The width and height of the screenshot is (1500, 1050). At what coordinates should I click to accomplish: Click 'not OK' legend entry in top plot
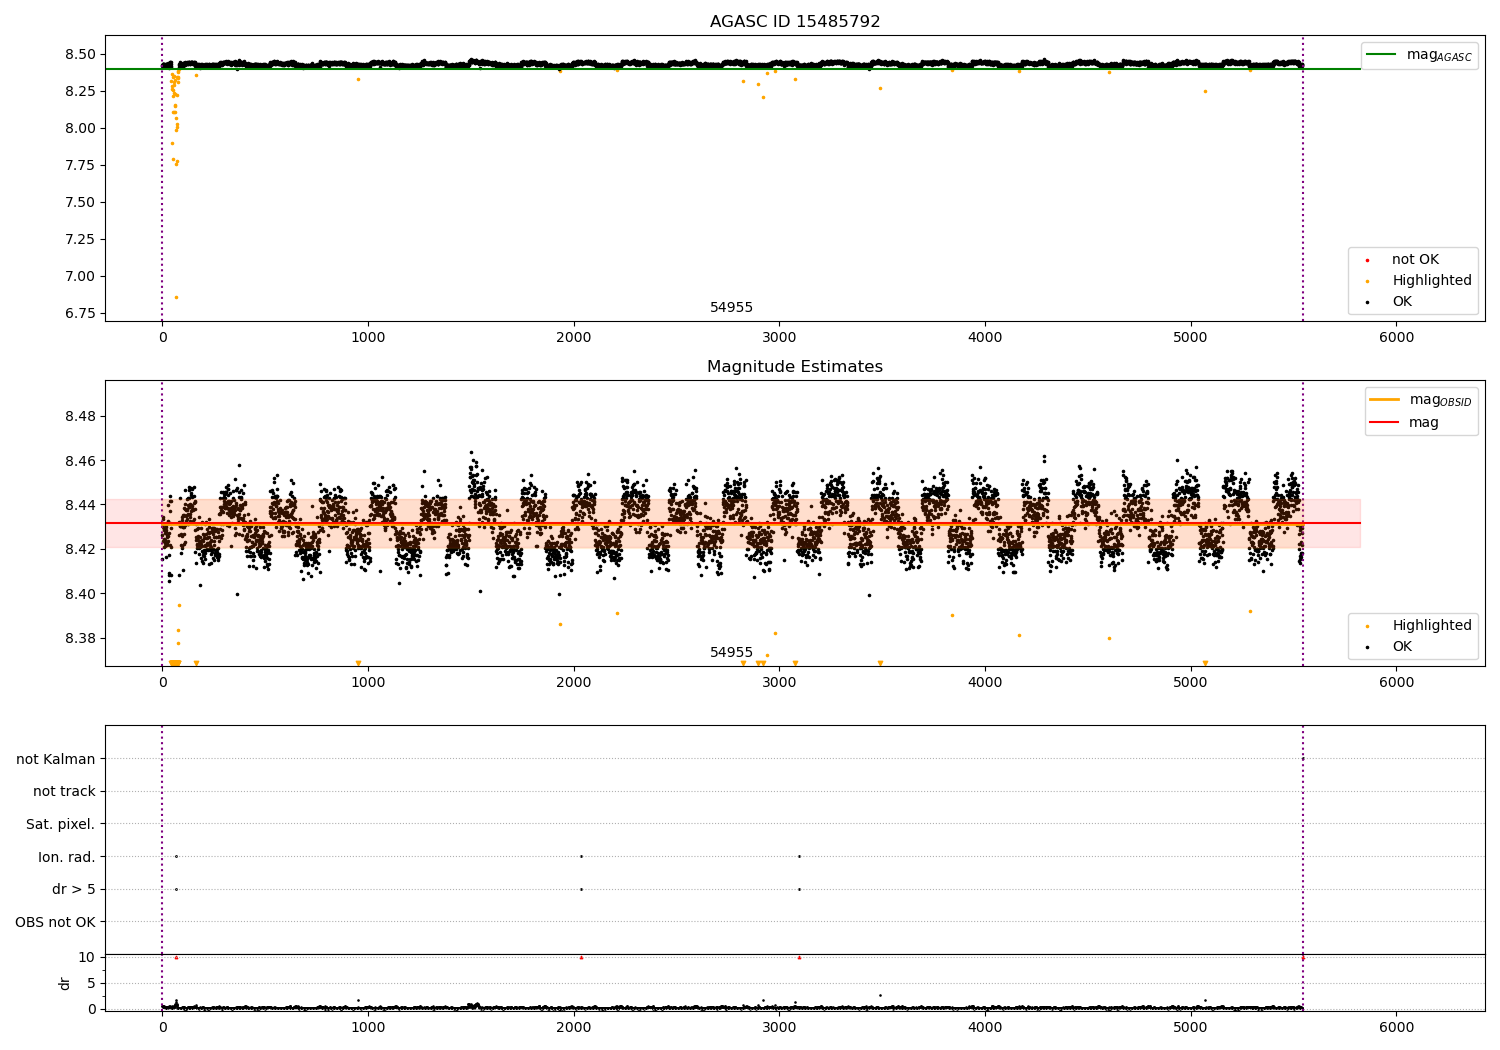tap(1415, 260)
